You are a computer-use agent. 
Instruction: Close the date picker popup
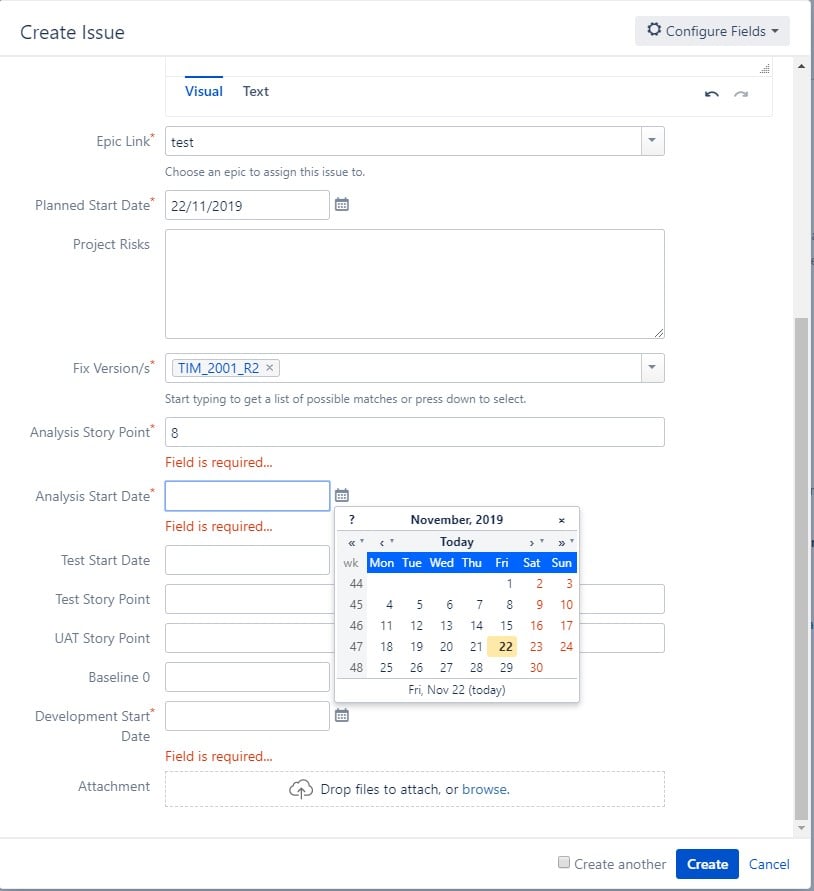[x=562, y=520]
